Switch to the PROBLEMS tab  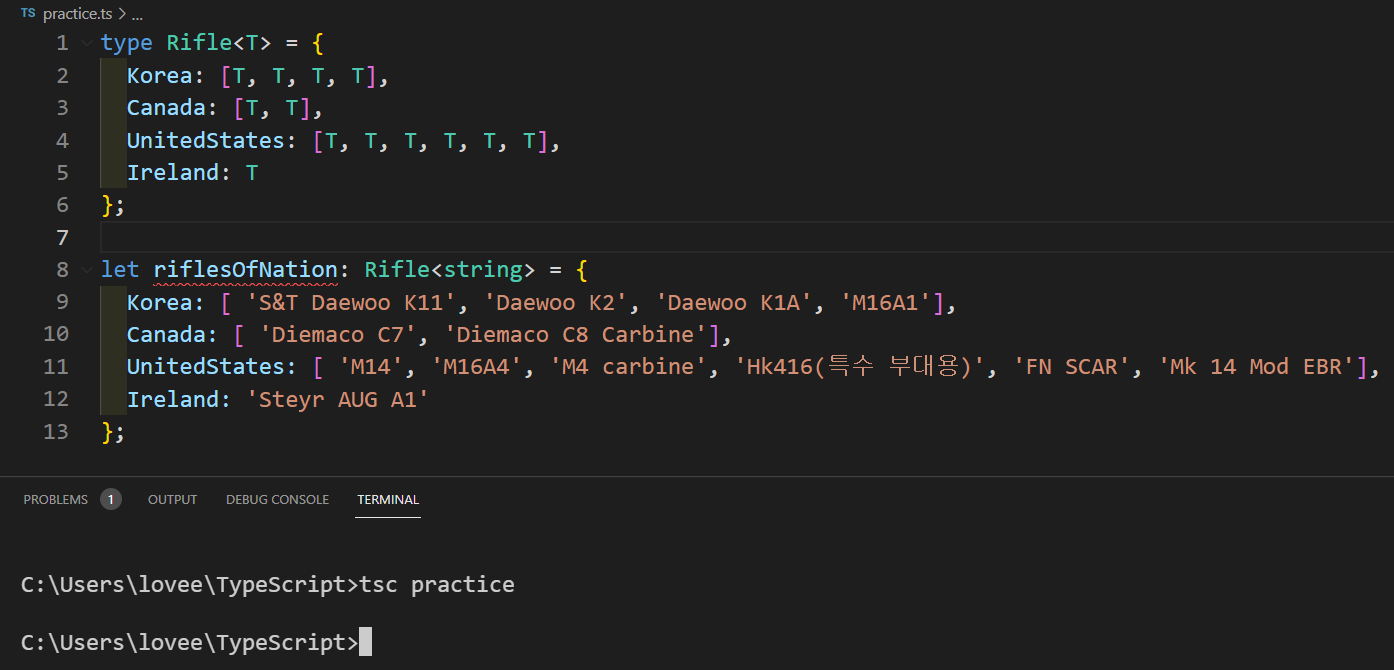[x=56, y=499]
